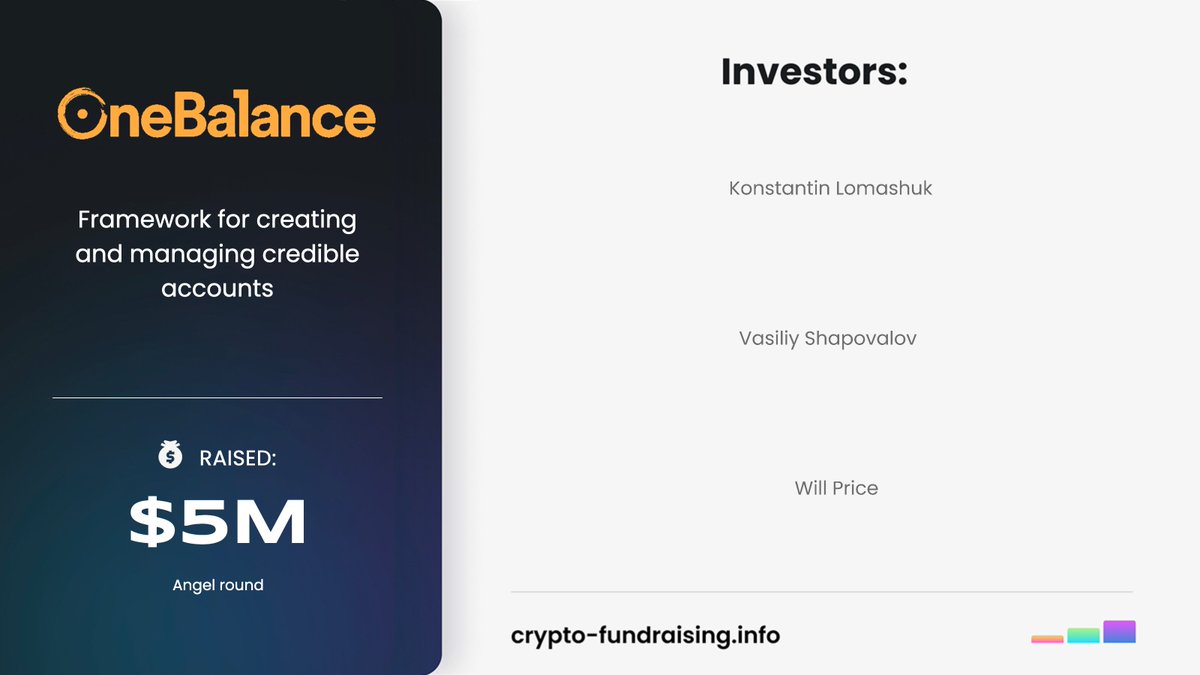The width and height of the screenshot is (1200, 675).
Task: Click the framework description text
Action: (217, 253)
